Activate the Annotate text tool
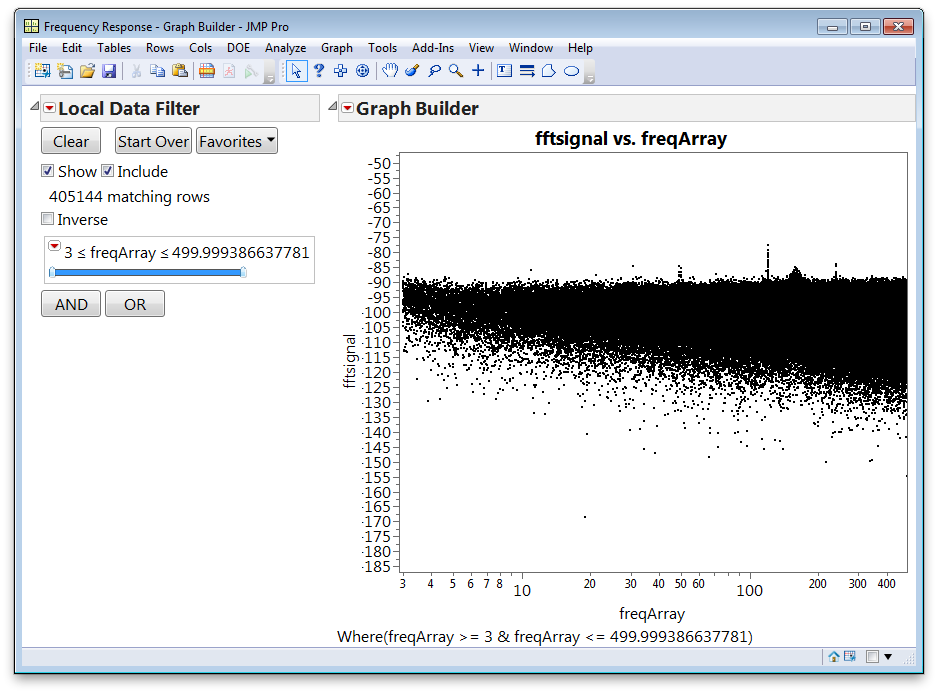 coord(504,71)
